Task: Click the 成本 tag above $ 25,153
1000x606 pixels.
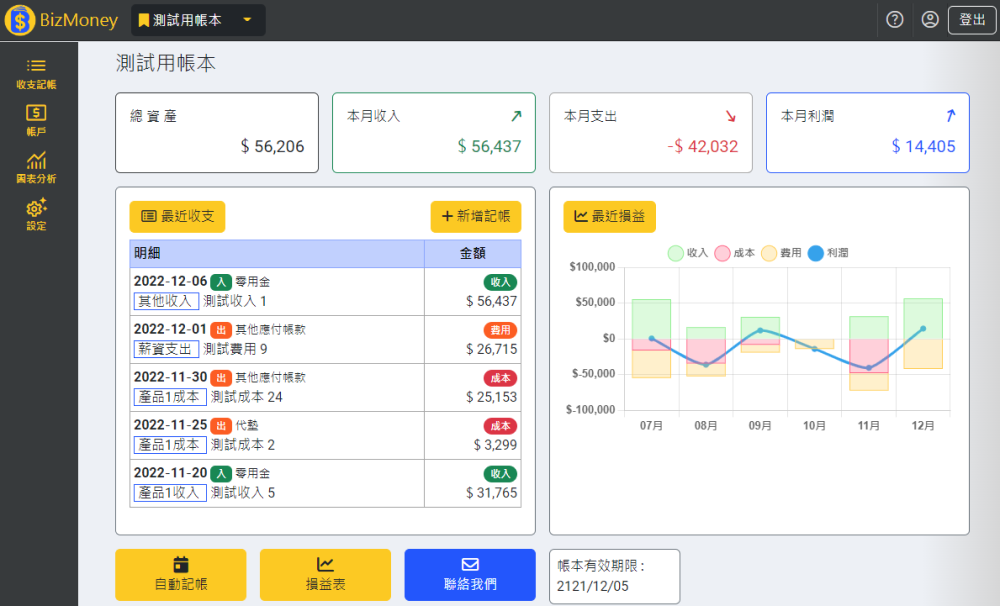Action: coord(500,378)
